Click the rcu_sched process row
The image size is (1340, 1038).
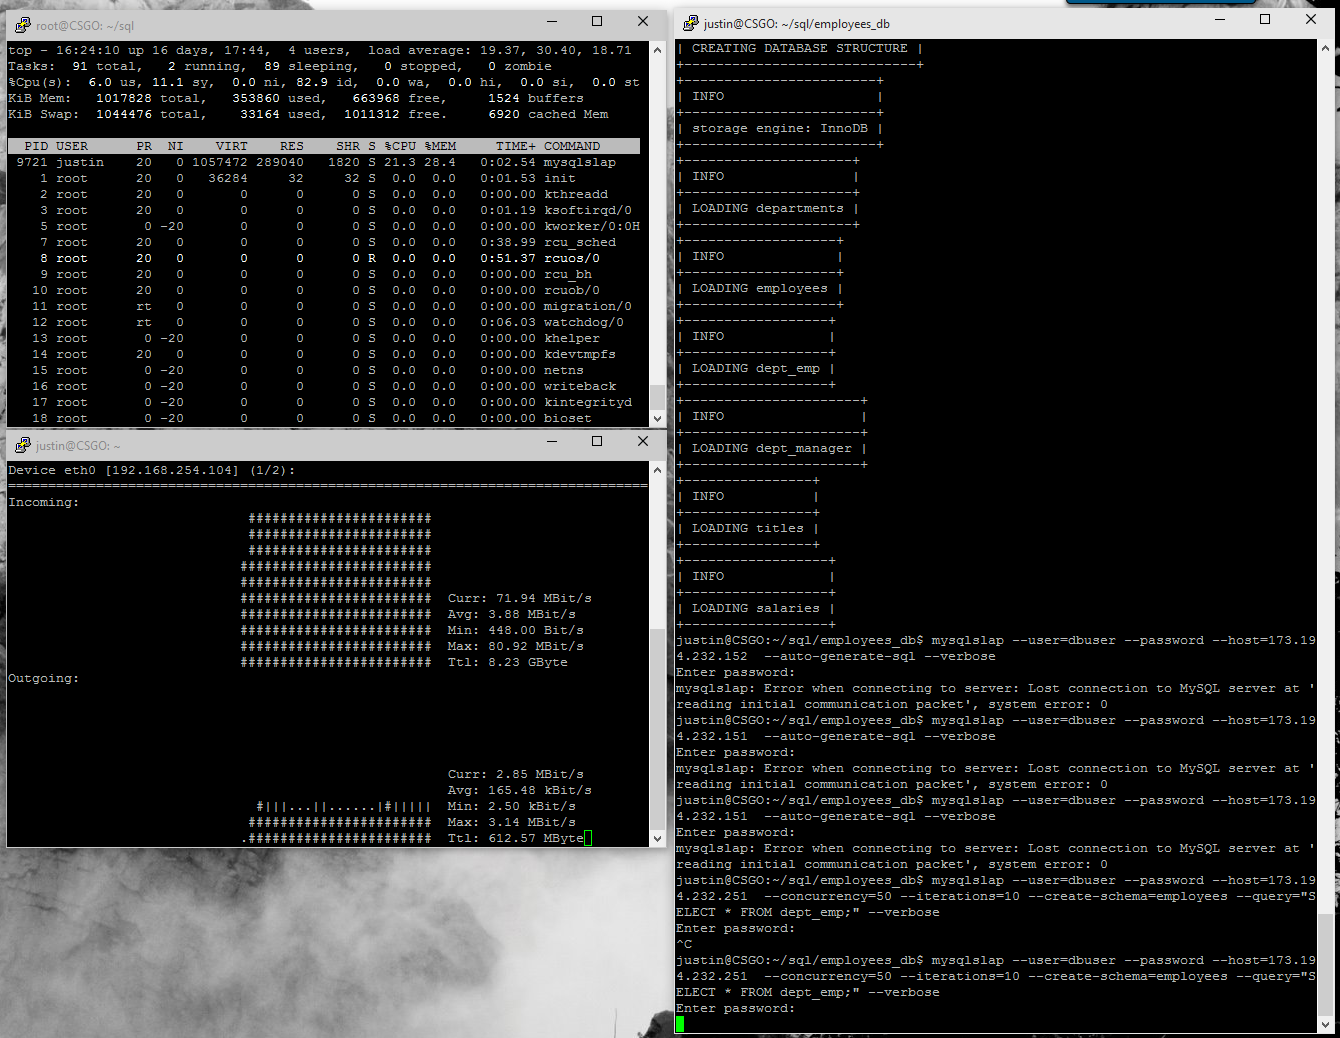pyautogui.click(x=324, y=242)
